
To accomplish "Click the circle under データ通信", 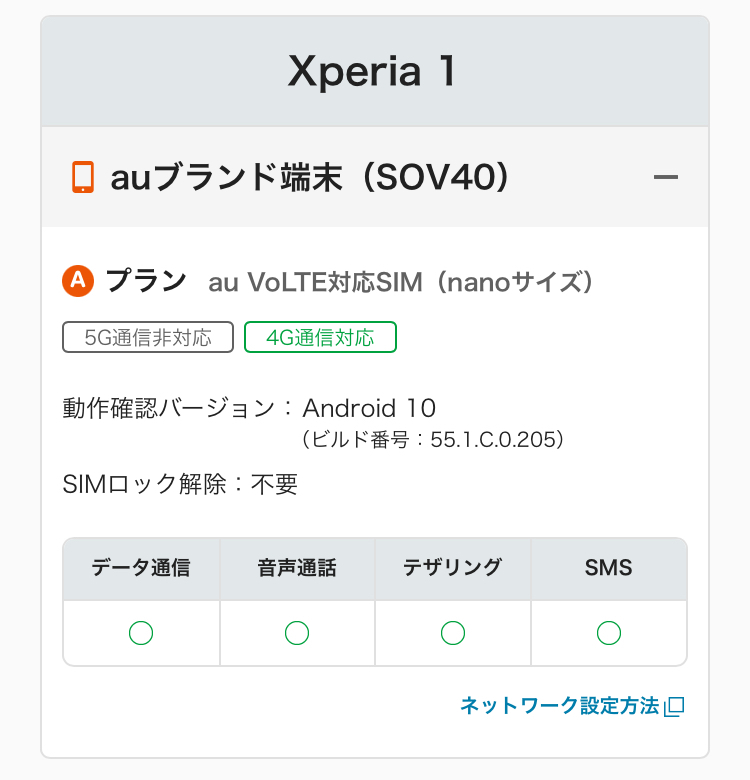I will point(141,632).
